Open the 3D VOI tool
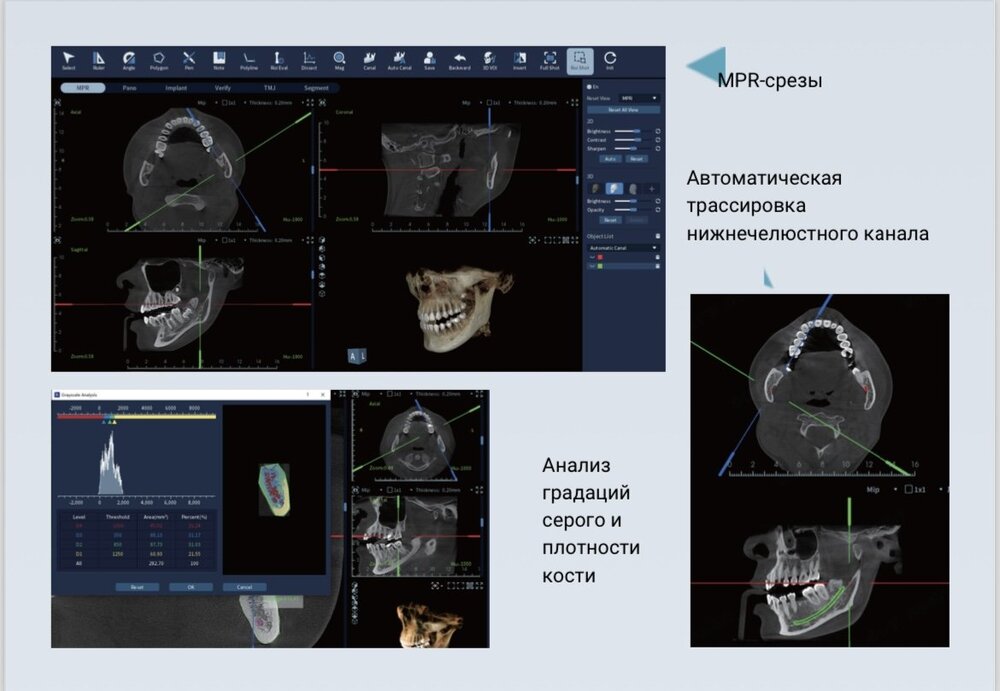 [x=489, y=61]
